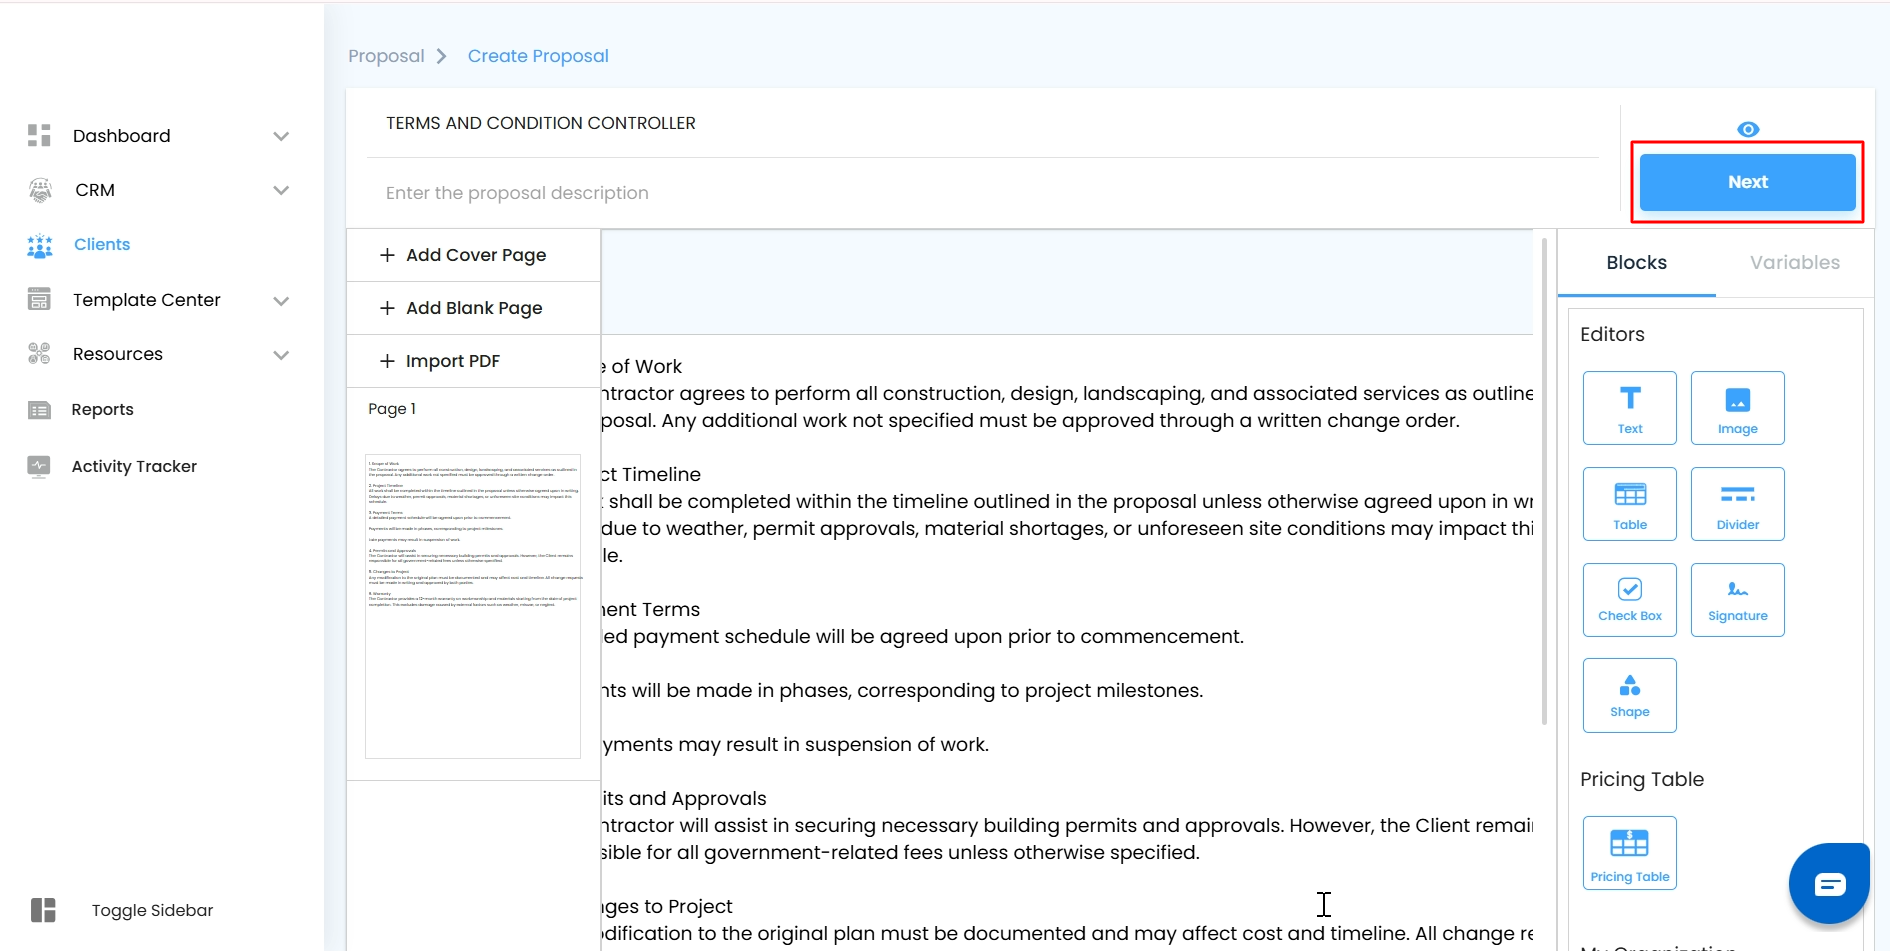This screenshot has height=951, width=1890.
Task: Add a Table block
Action: pos(1629,504)
